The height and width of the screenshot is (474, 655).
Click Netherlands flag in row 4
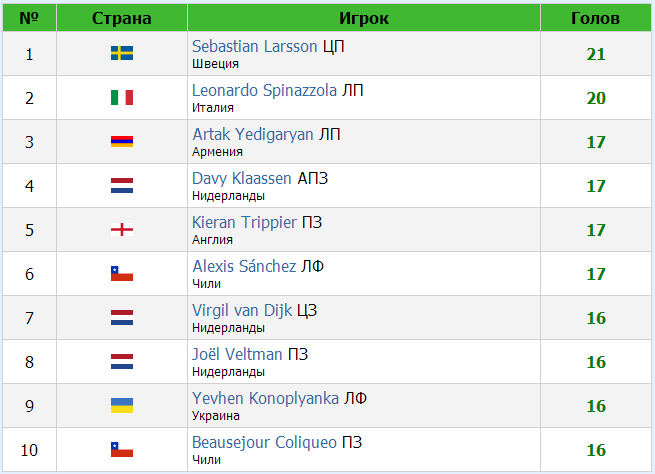pyautogui.click(x=122, y=185)
